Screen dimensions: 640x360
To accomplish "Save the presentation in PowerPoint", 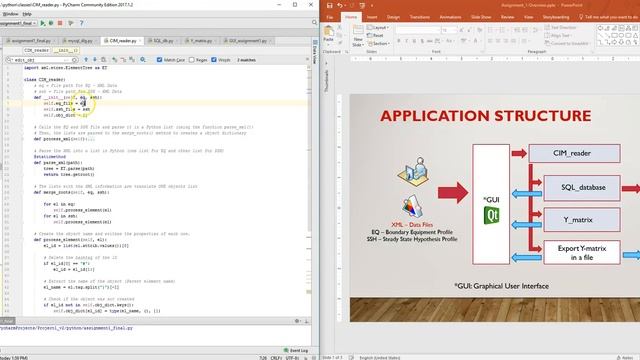I will click(329, 5).
